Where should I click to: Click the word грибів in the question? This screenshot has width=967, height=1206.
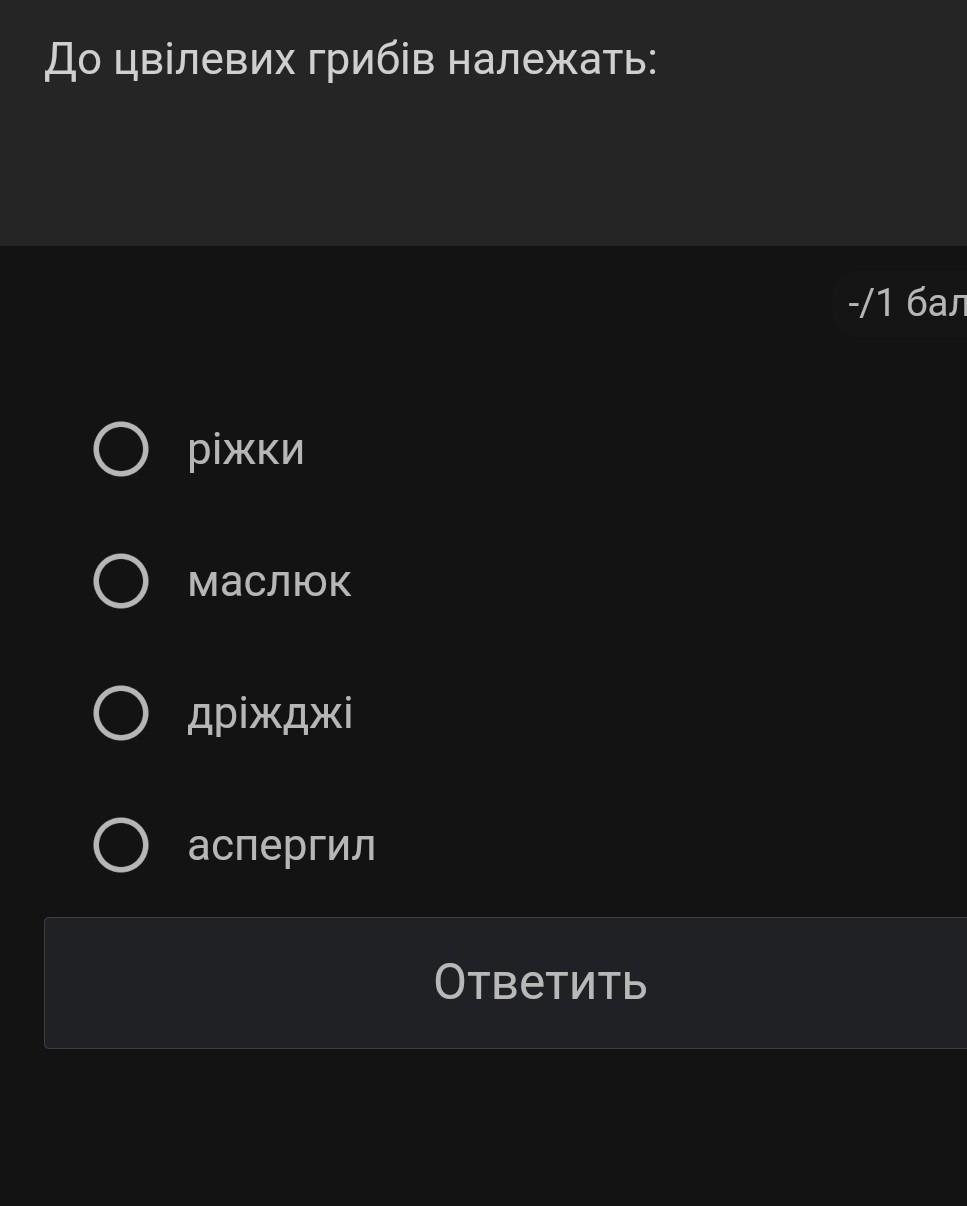[371, 61]
